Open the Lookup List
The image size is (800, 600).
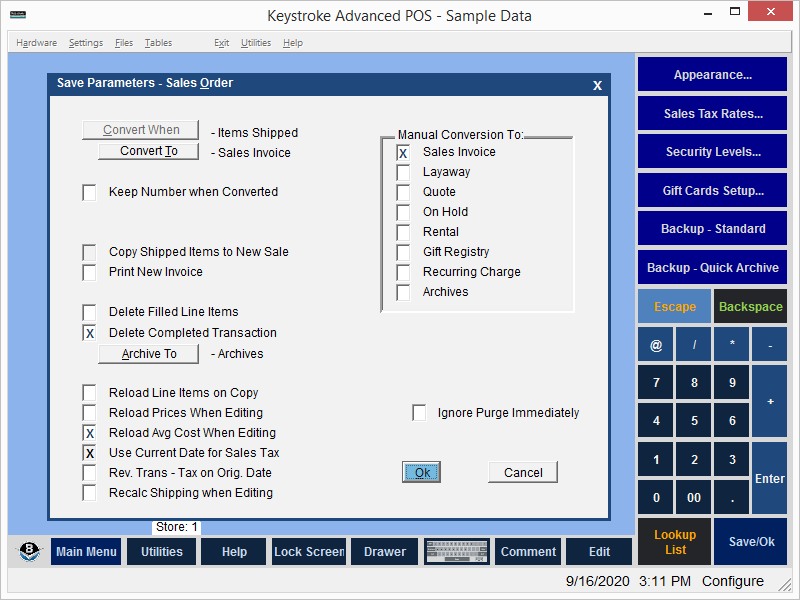tap(675, 542)
